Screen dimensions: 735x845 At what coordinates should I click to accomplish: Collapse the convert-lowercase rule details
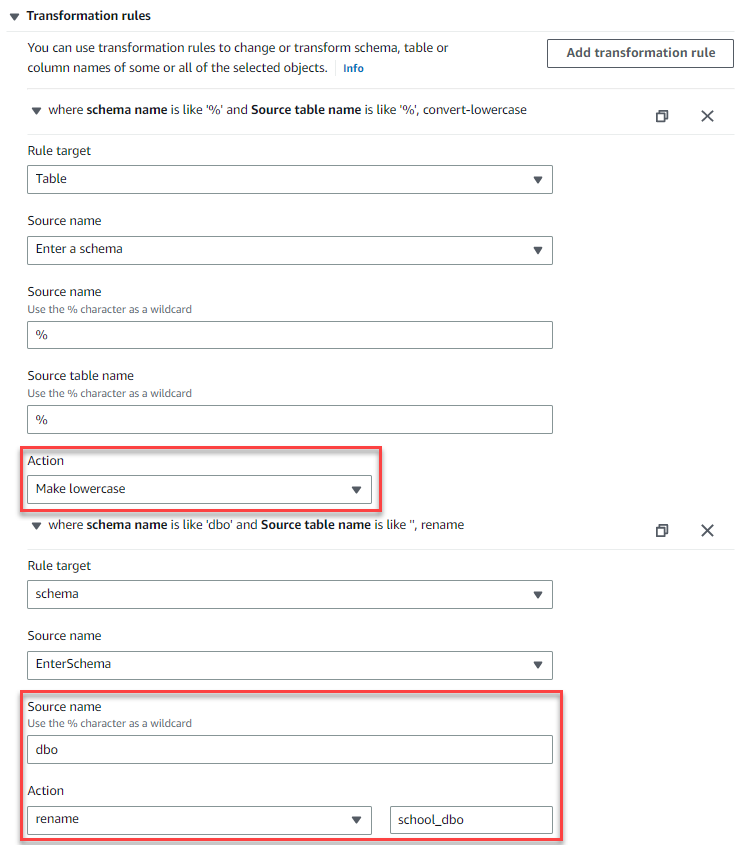37,111
